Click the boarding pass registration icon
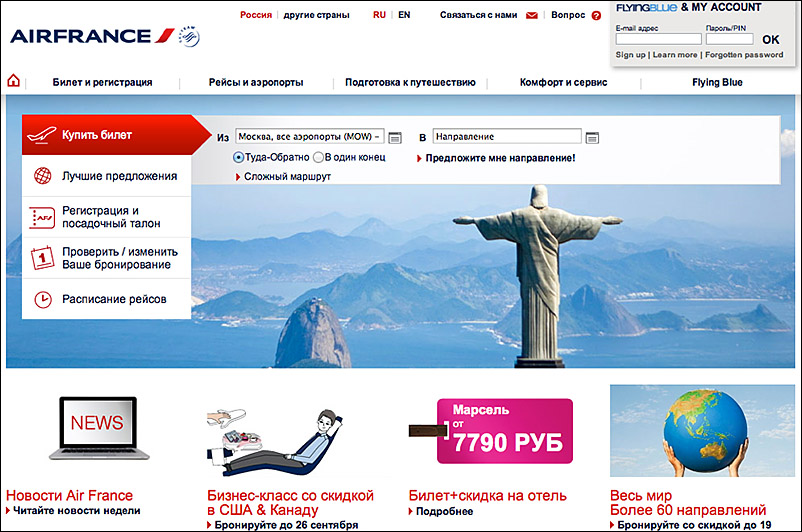The width and height of the screenshot is (802, 532). [42, 217]
